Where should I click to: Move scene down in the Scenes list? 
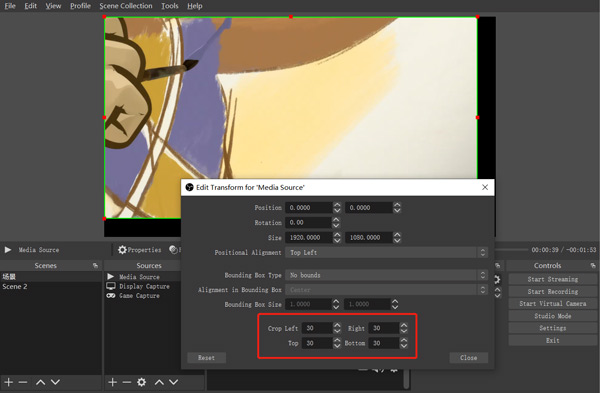tap(55, 382)
